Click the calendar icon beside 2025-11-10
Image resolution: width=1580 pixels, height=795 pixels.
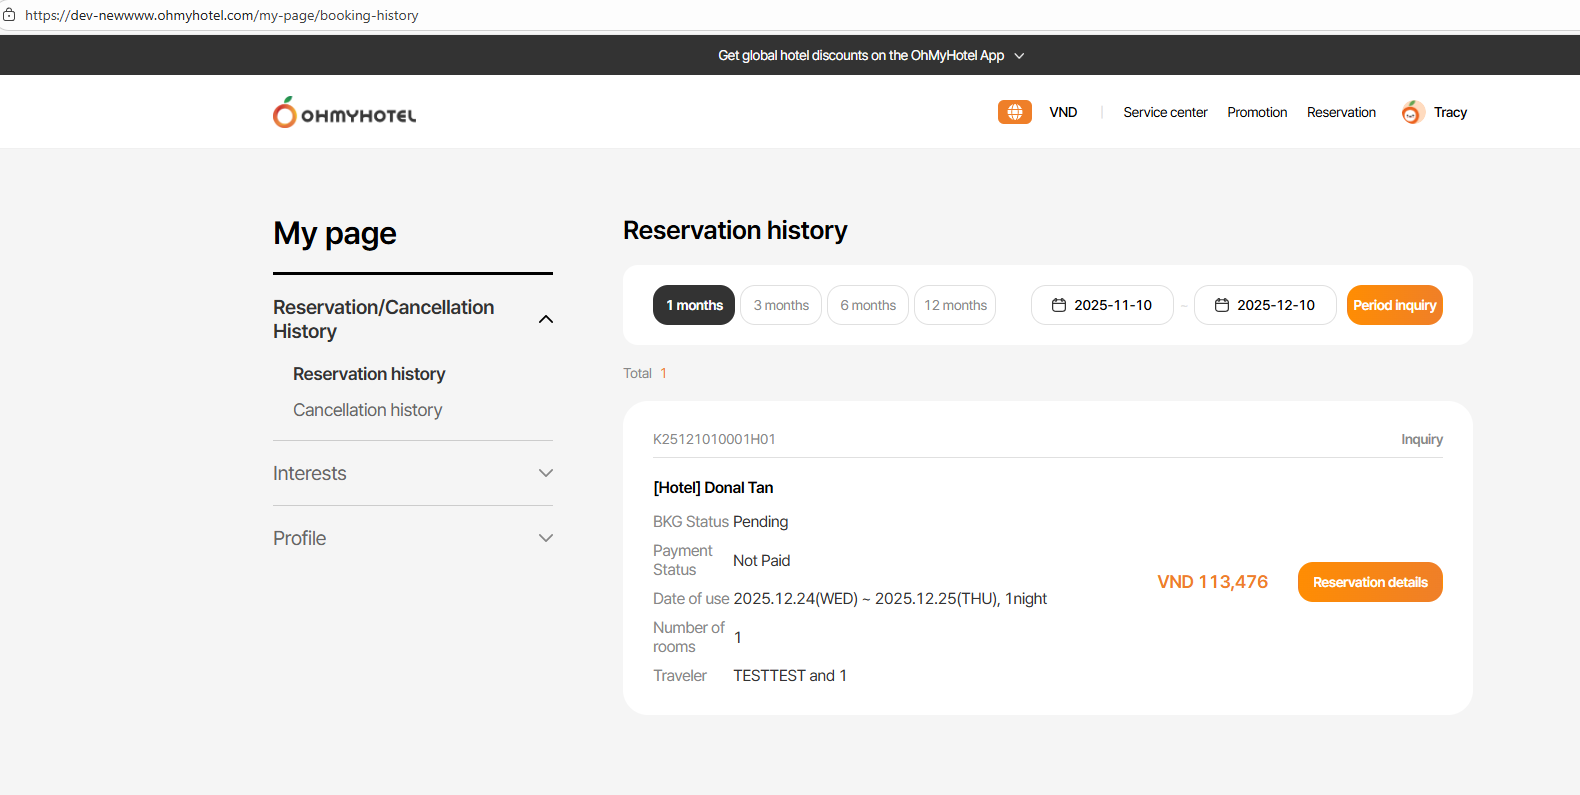pos(1059,305)
